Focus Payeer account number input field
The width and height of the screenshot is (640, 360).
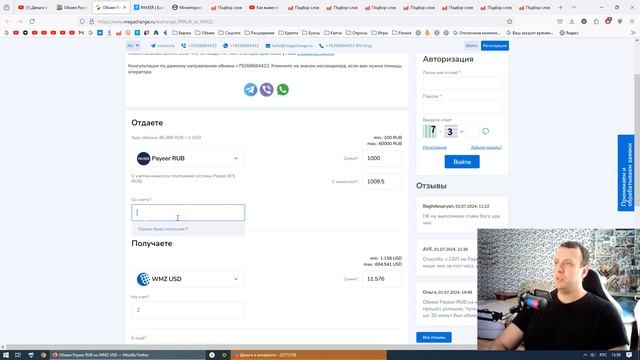pos(188,213)
